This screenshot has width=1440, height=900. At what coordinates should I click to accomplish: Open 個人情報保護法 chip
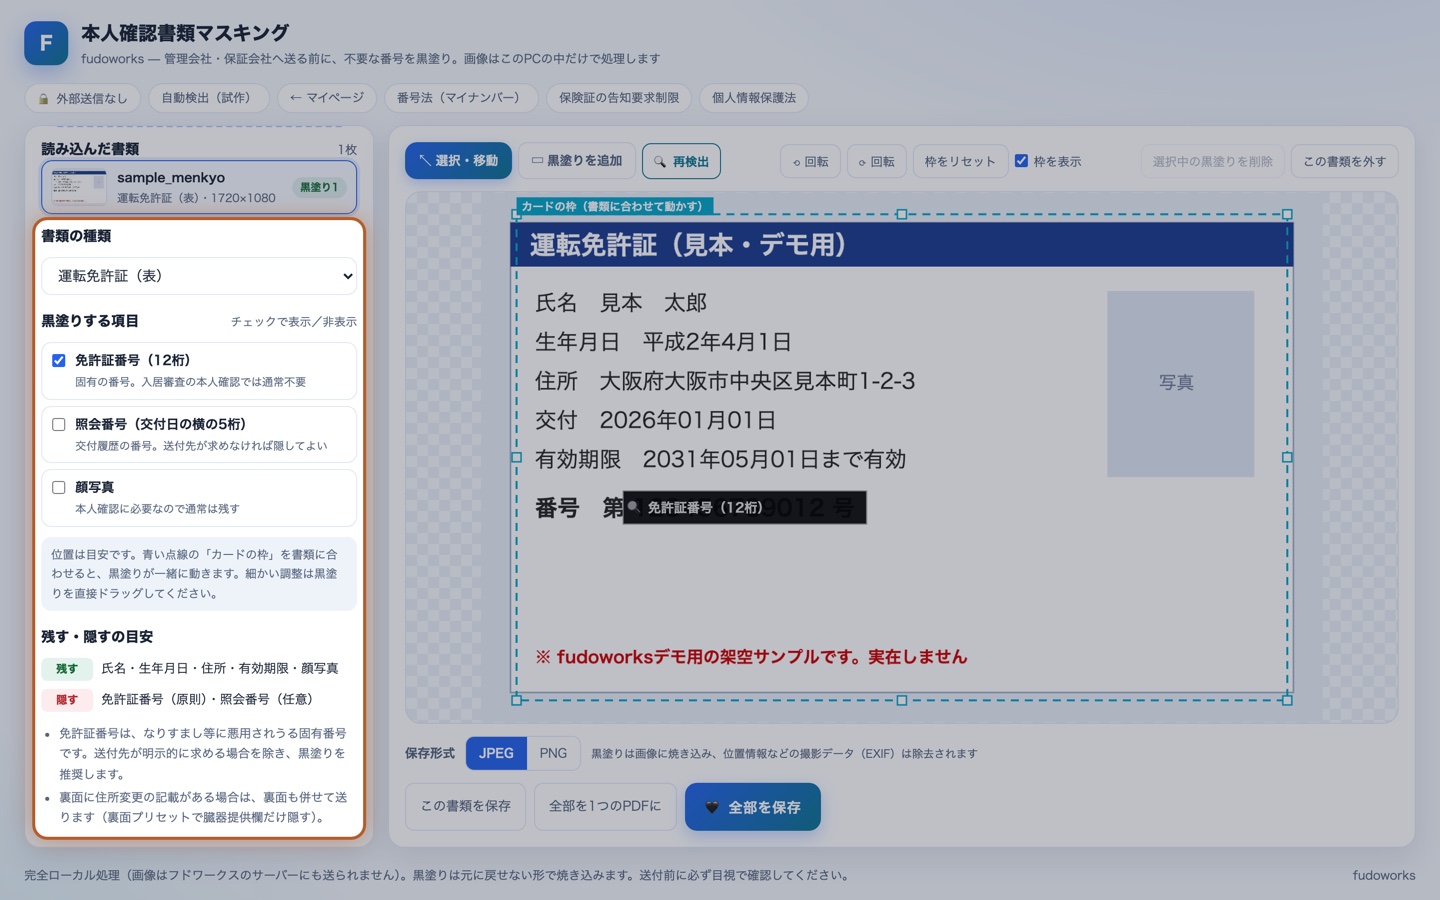pyautogui.click(x=754, y=98)
